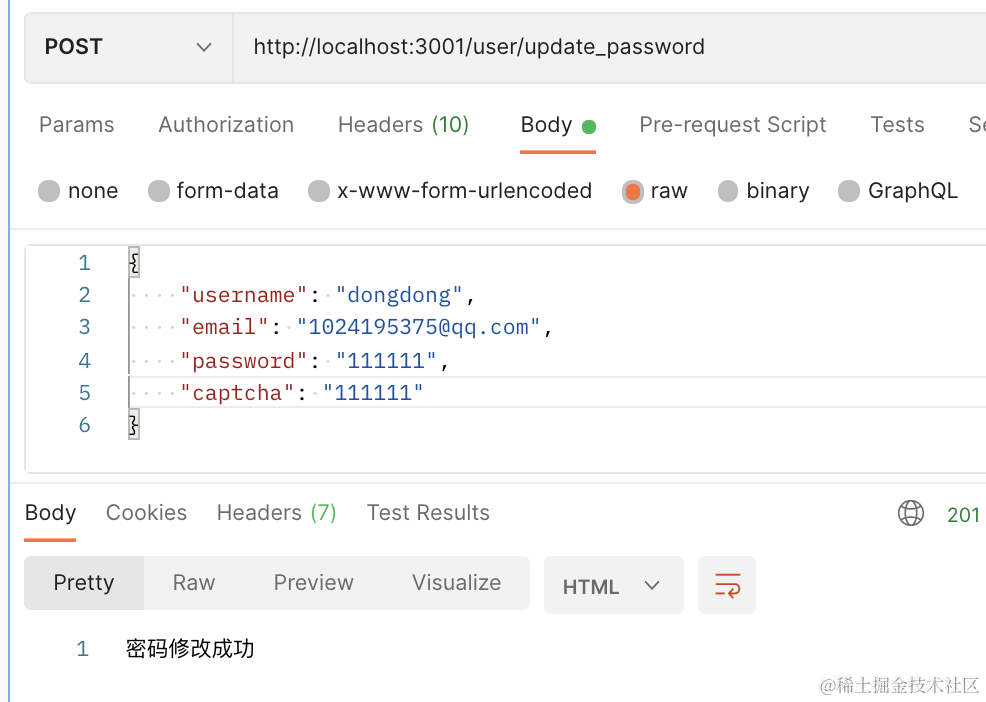
Task: Click the request URL input field
Action: tap(600, 47)
